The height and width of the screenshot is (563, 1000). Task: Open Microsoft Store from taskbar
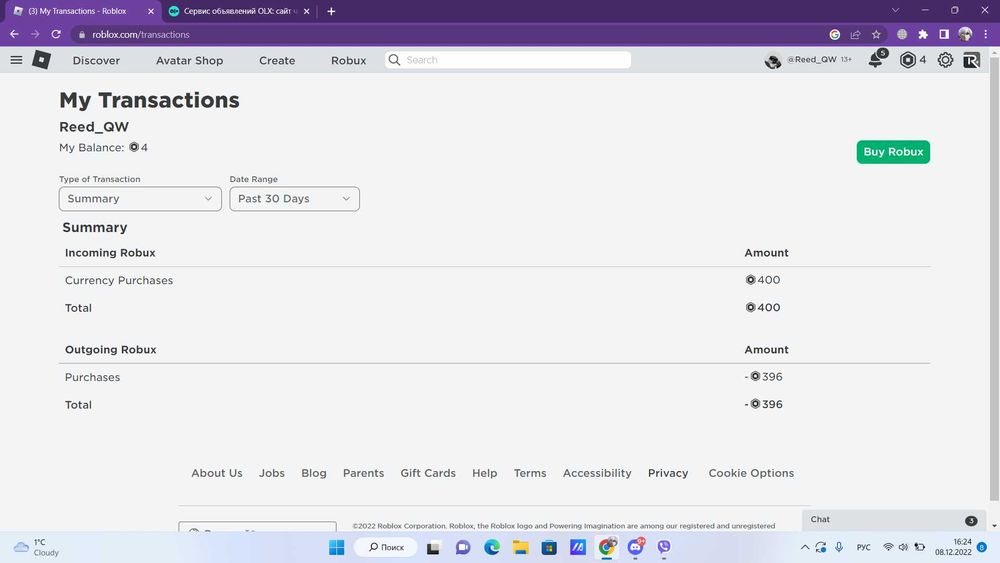click(549, 547)
